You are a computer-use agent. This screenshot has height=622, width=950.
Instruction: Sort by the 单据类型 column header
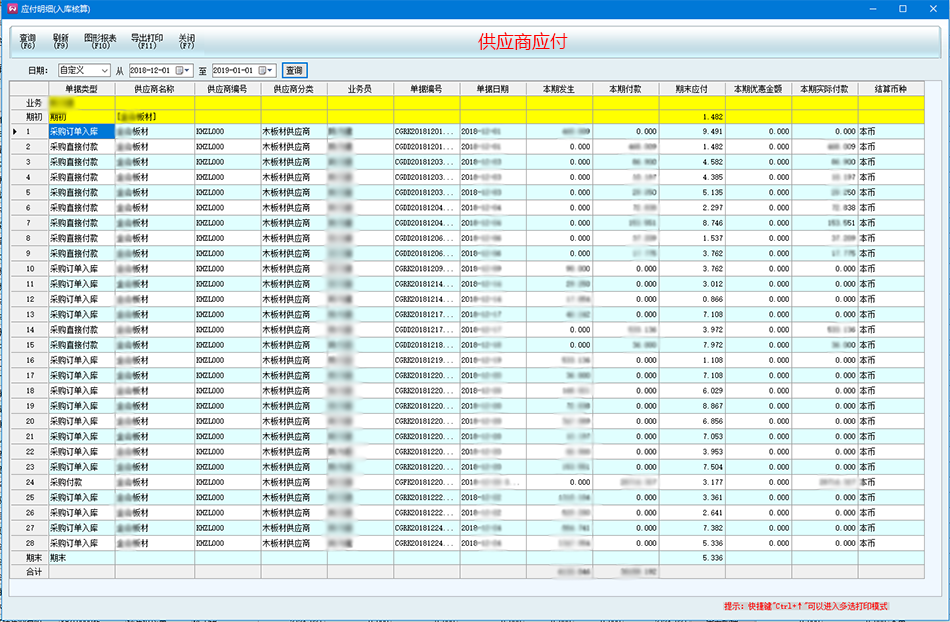click(82, 89)
